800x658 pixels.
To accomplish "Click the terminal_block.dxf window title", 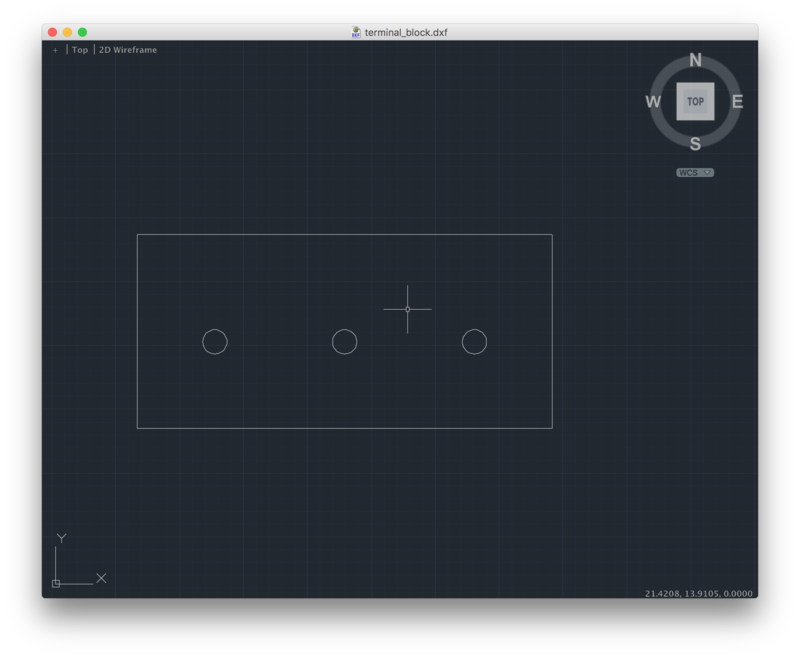I will 406,32.
